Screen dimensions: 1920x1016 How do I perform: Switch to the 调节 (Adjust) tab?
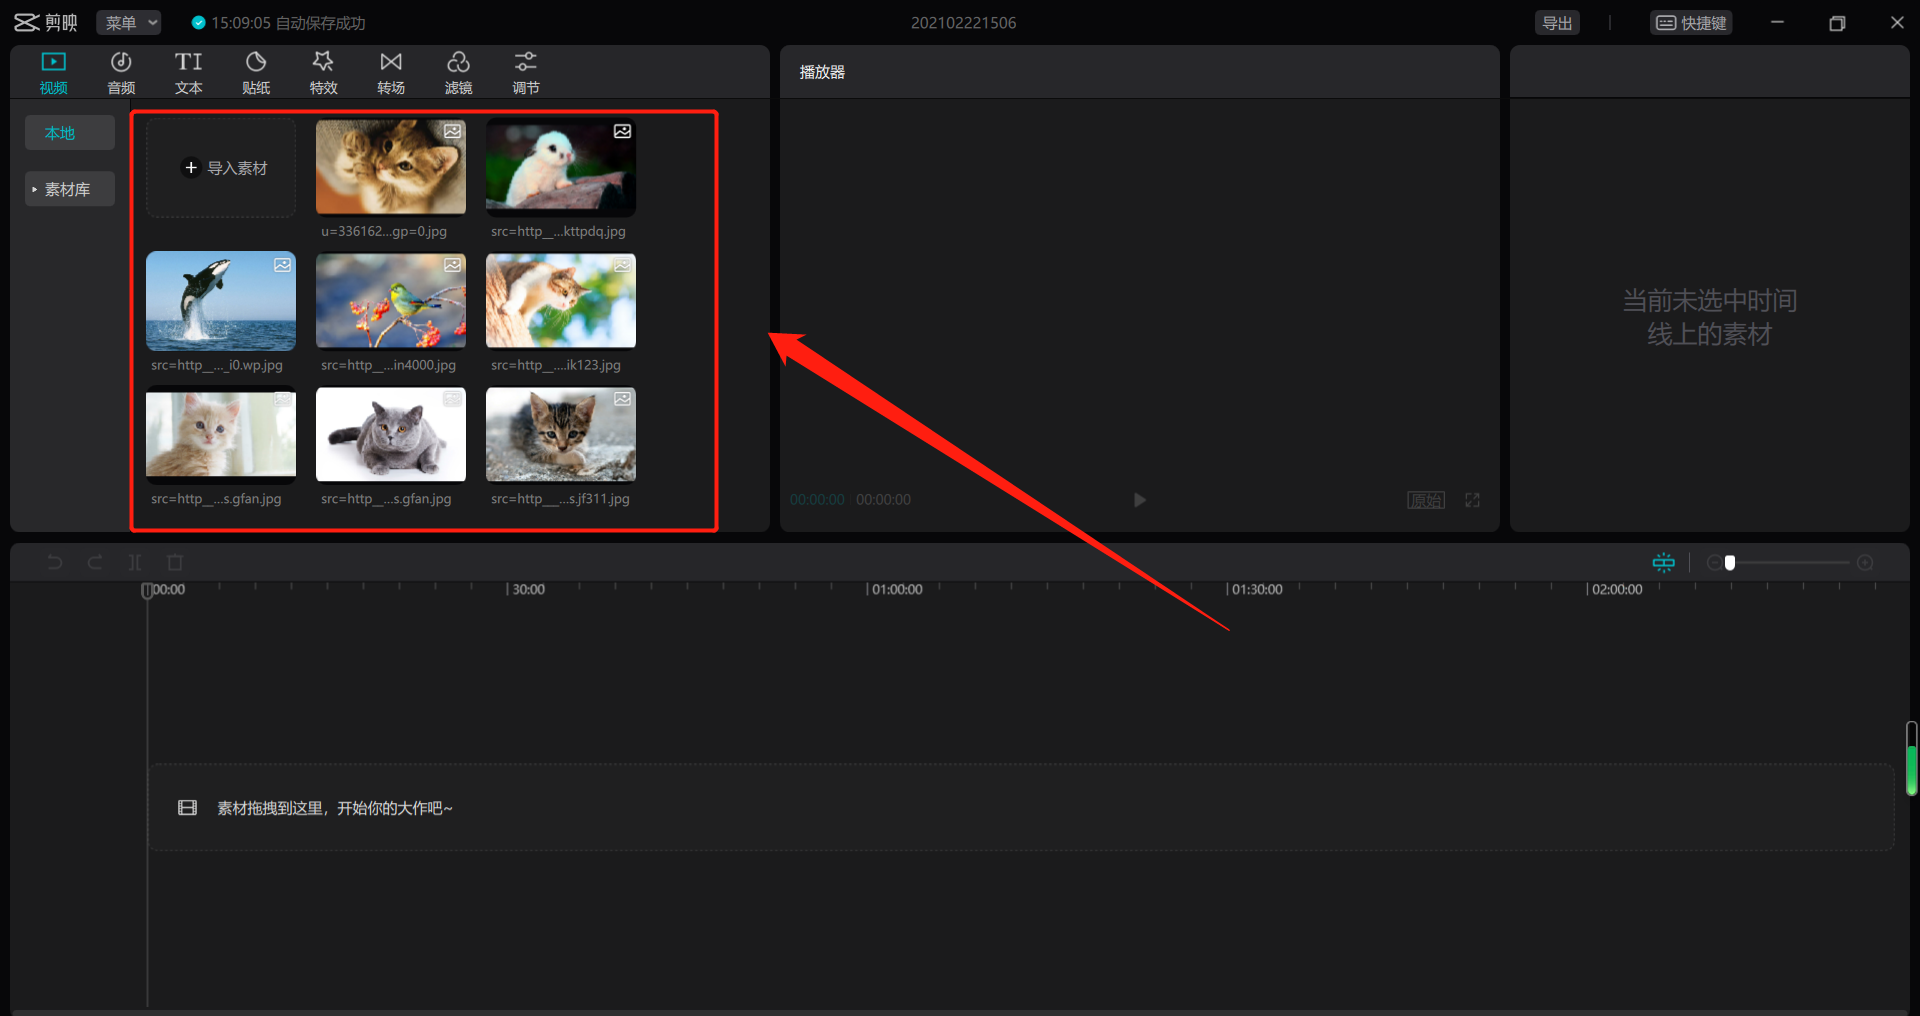coord(526,73)
